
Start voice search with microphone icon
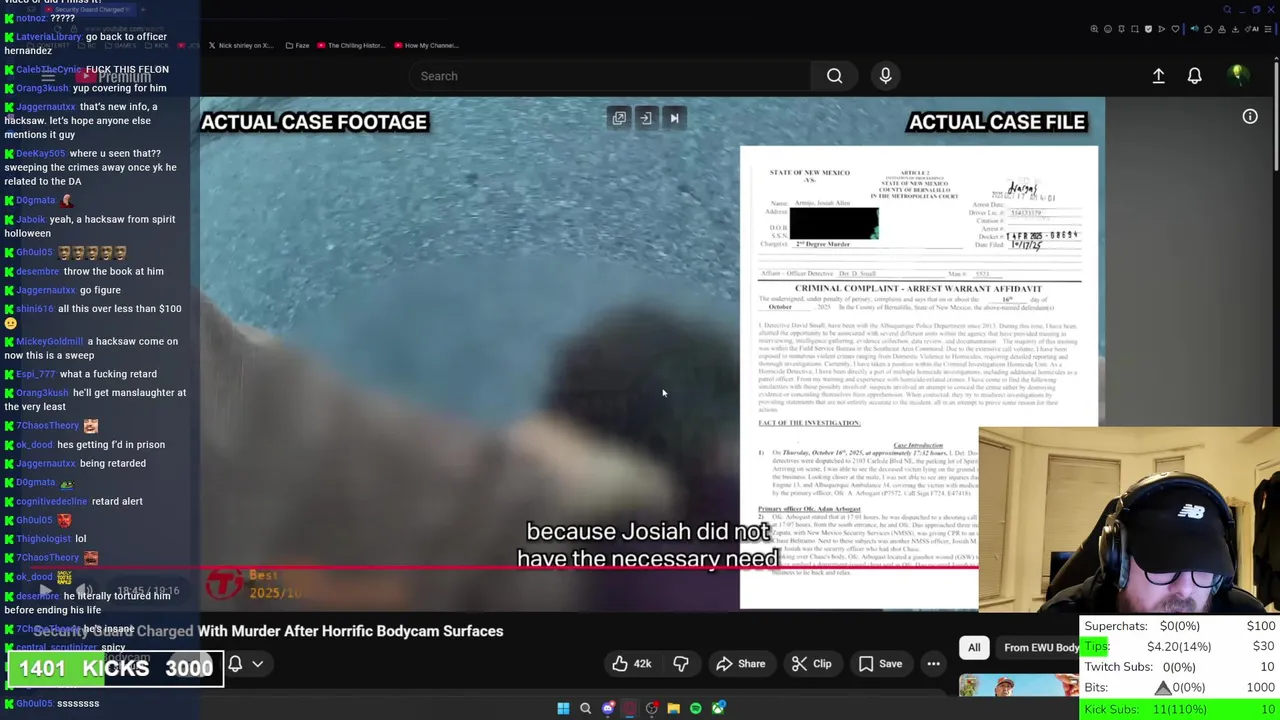coord(885,76)
